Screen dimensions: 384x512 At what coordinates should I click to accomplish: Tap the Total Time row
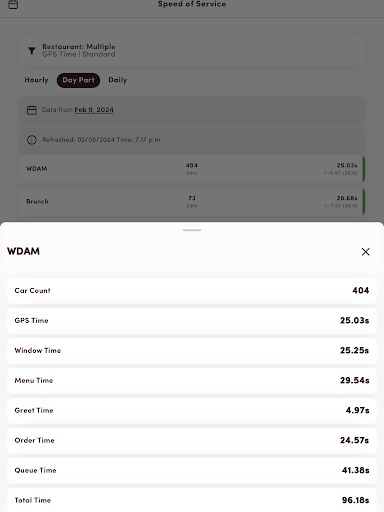pos(192,500)
